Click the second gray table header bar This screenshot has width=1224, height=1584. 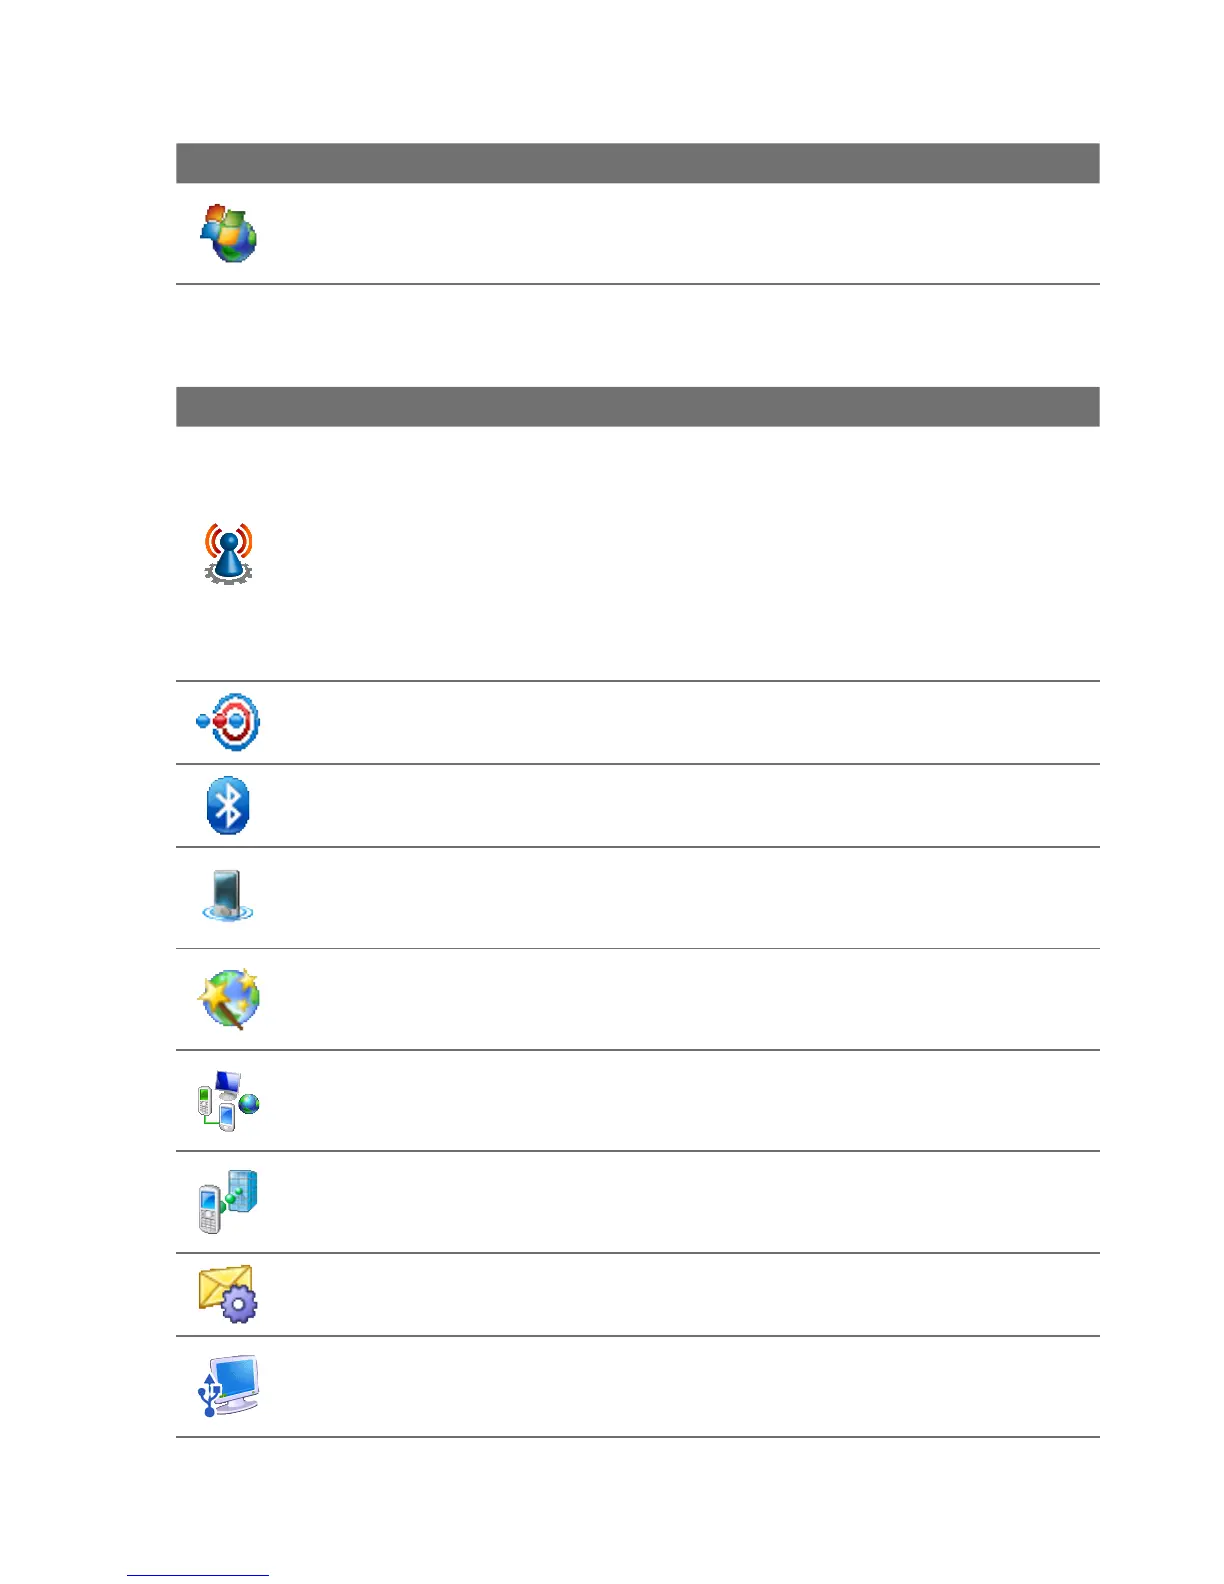coord(637,407)
